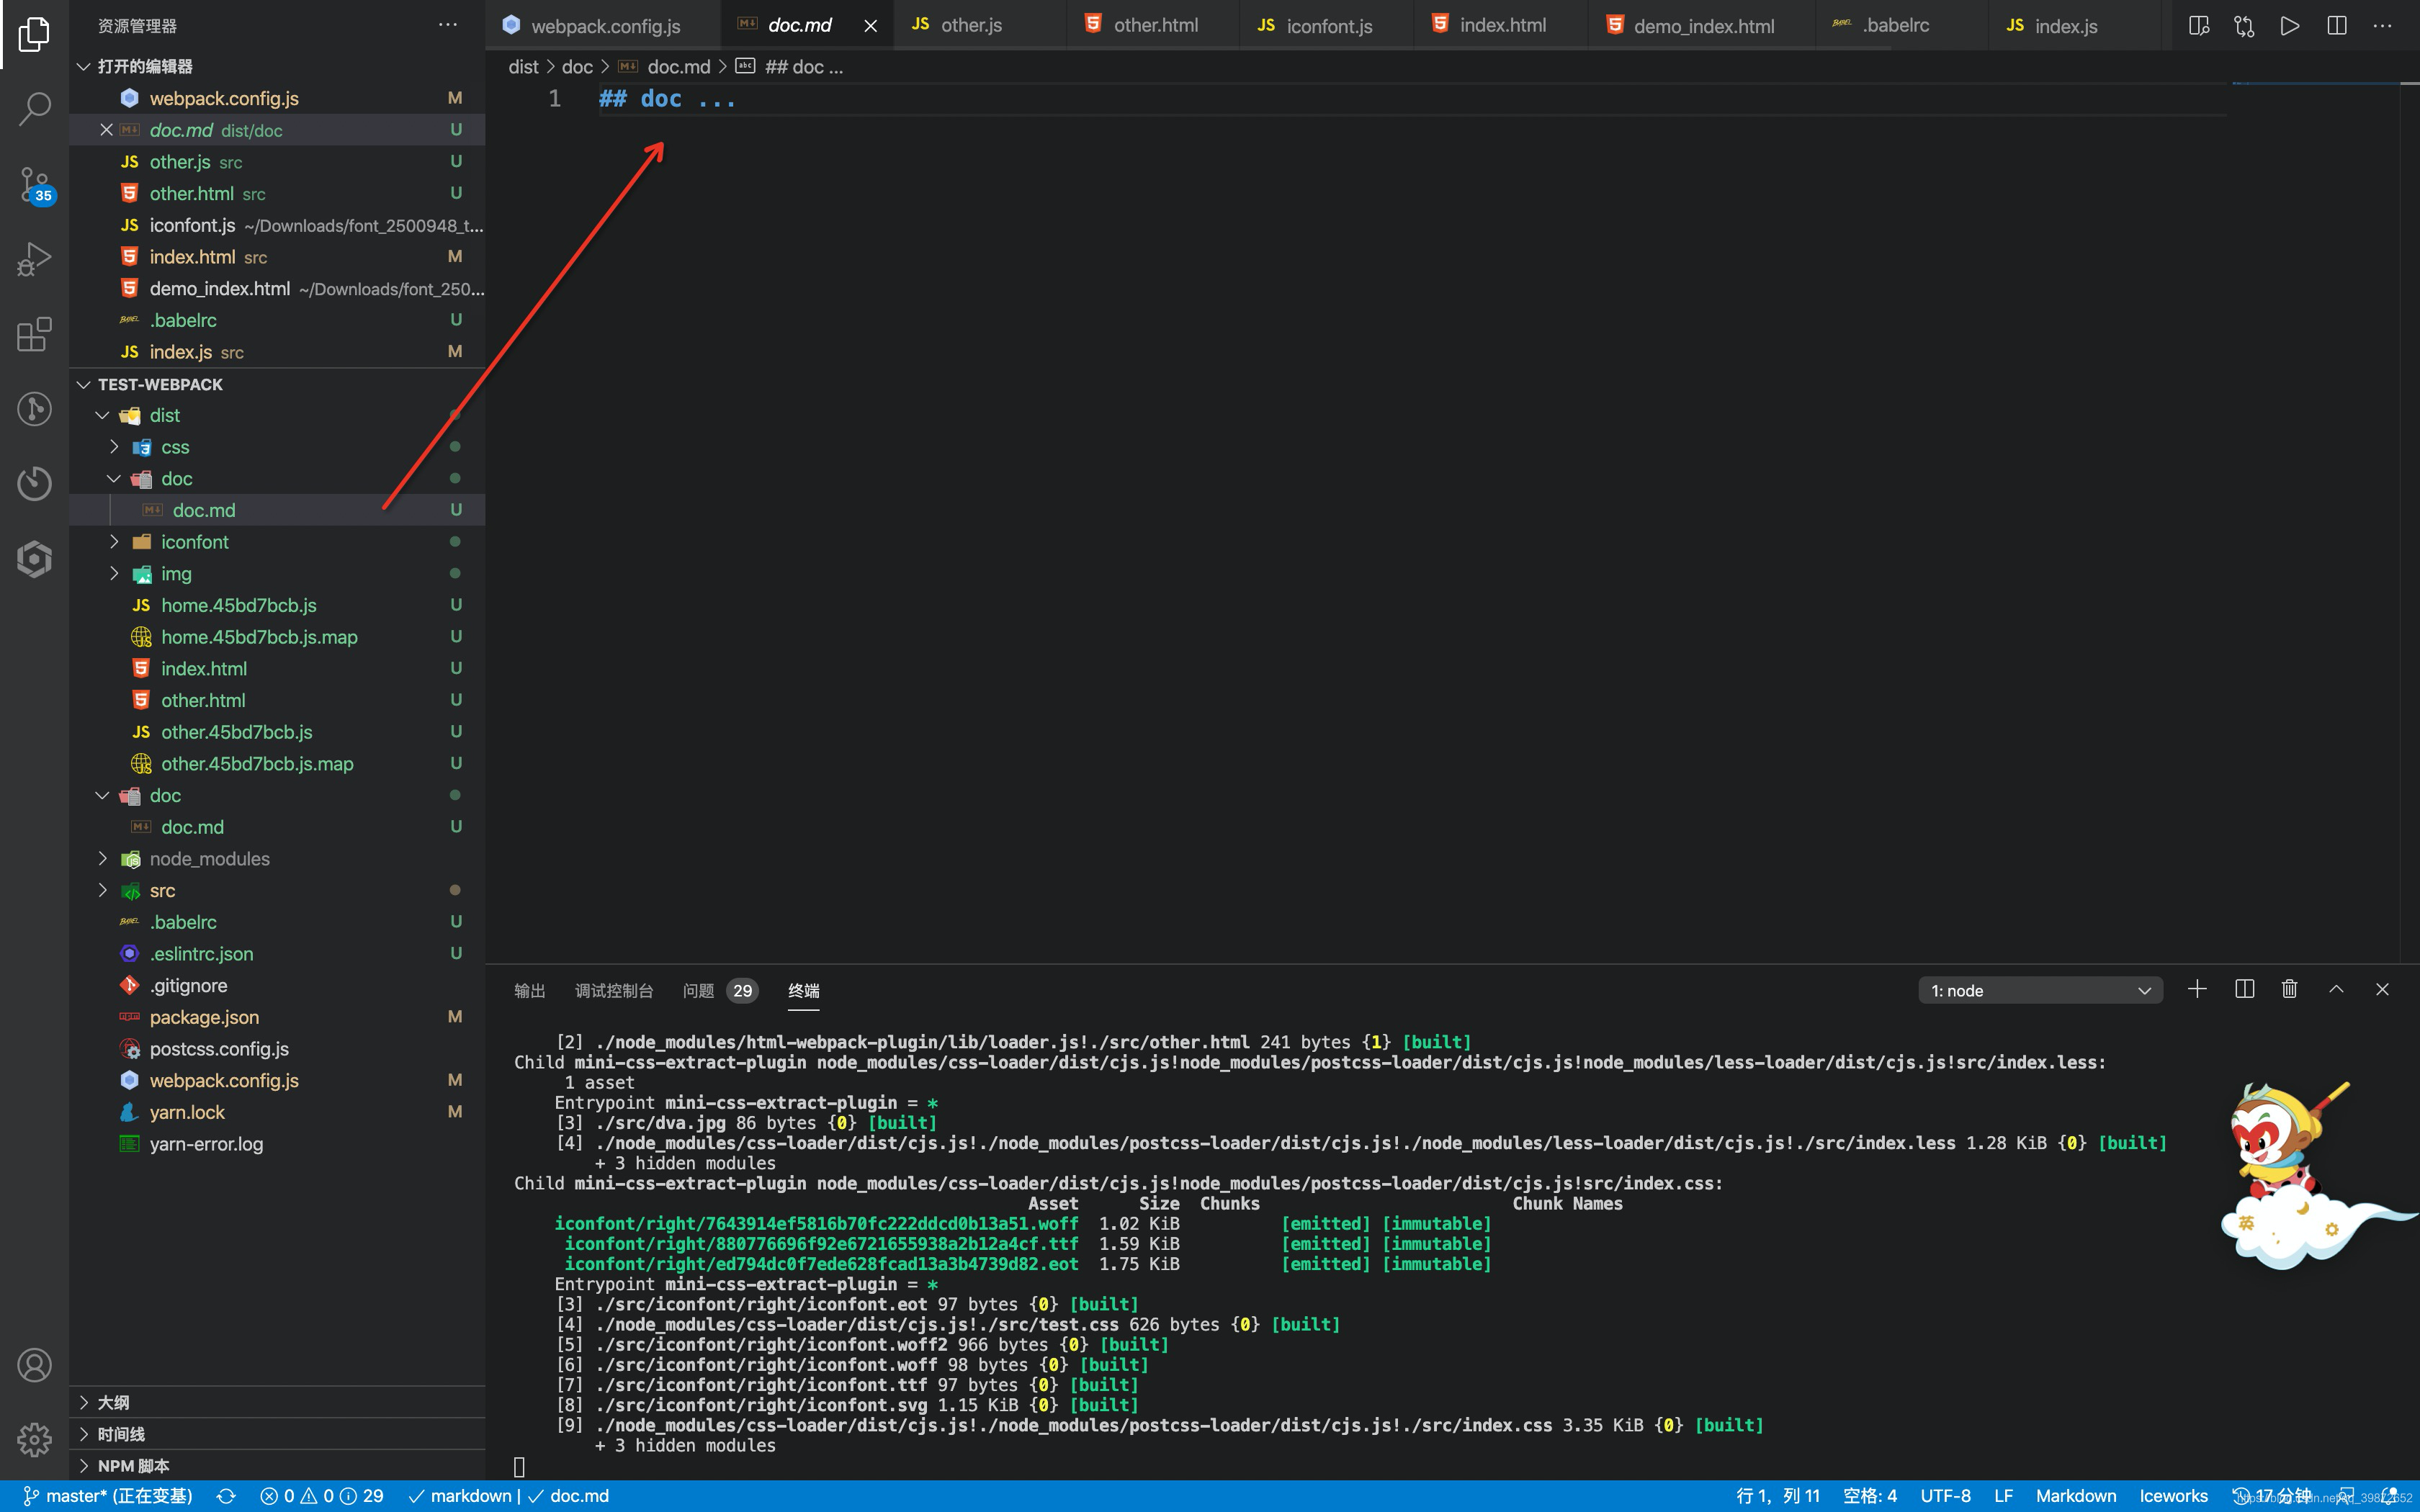2420x1512 pixels.
Task: Open the Extensions view
Action: tap(34, 334)
